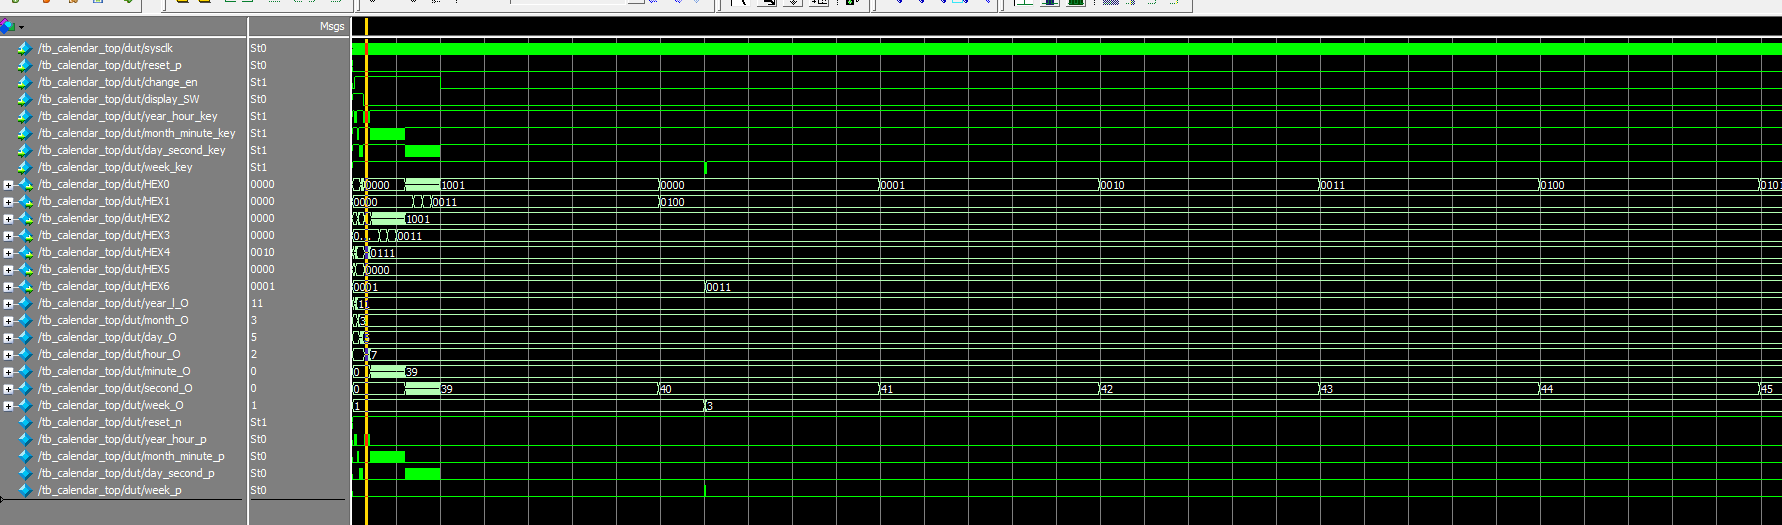Select the /tb_calendar_top/dut/week_p signal name
The image size is (1782, 525).
pyautogui.click(x=110, y=490)
